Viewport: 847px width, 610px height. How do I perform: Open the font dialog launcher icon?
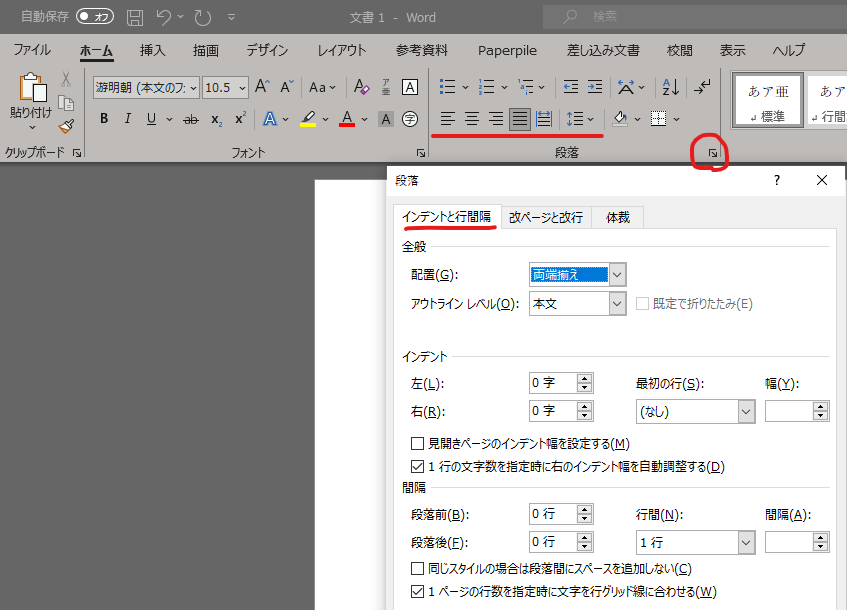click(420, 153)
